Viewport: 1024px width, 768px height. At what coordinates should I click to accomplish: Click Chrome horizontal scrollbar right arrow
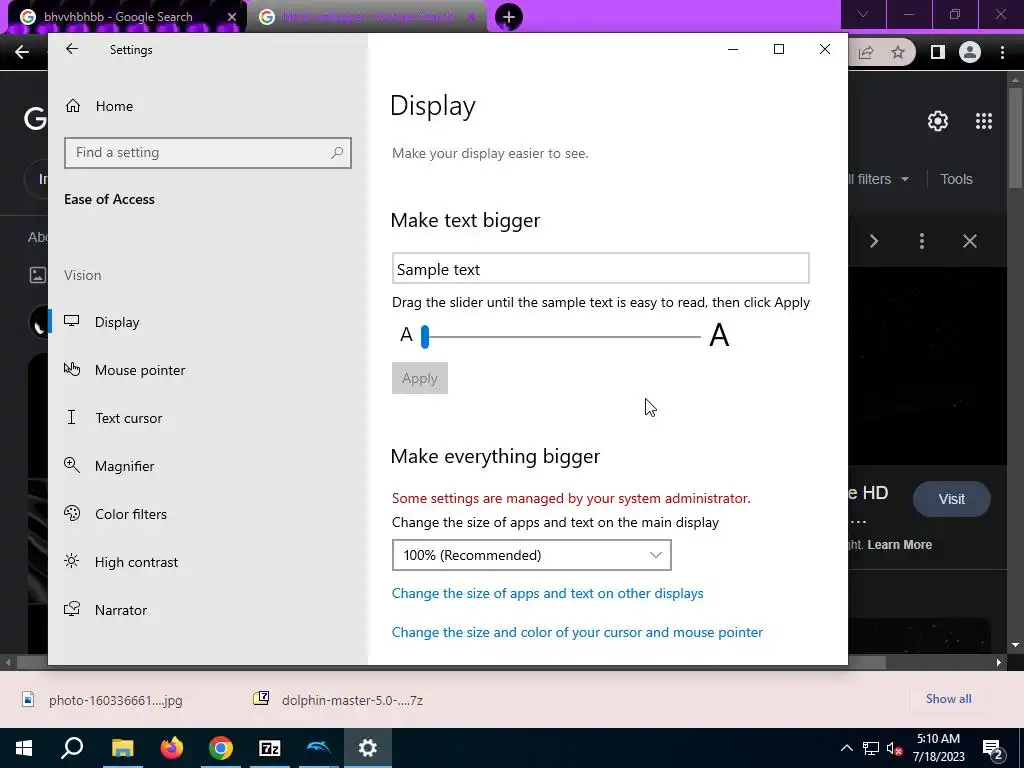[999, 662]
